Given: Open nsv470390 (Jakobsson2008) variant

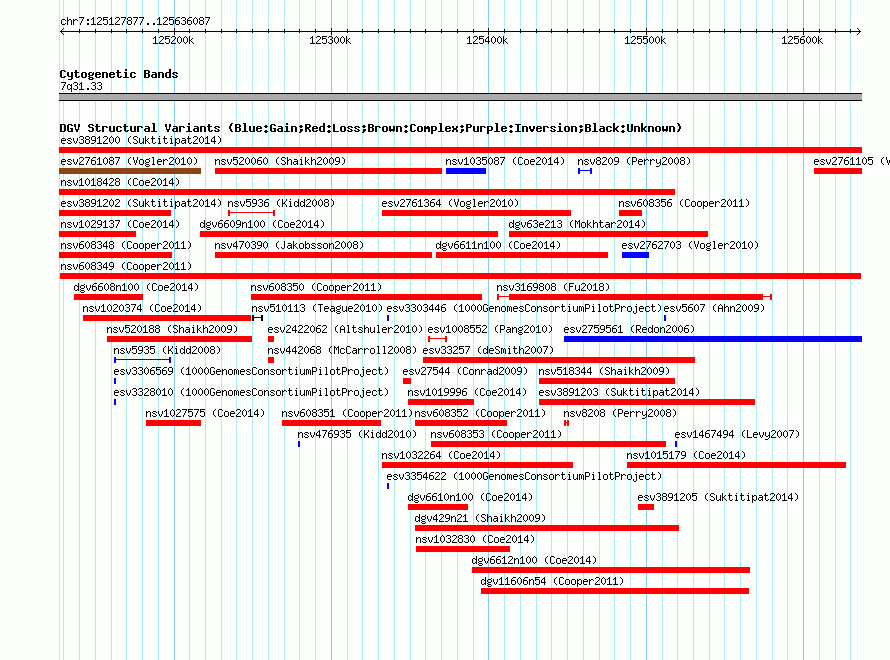Looking at the screenshot, I should pyautogui.click(x=289, y=245).
